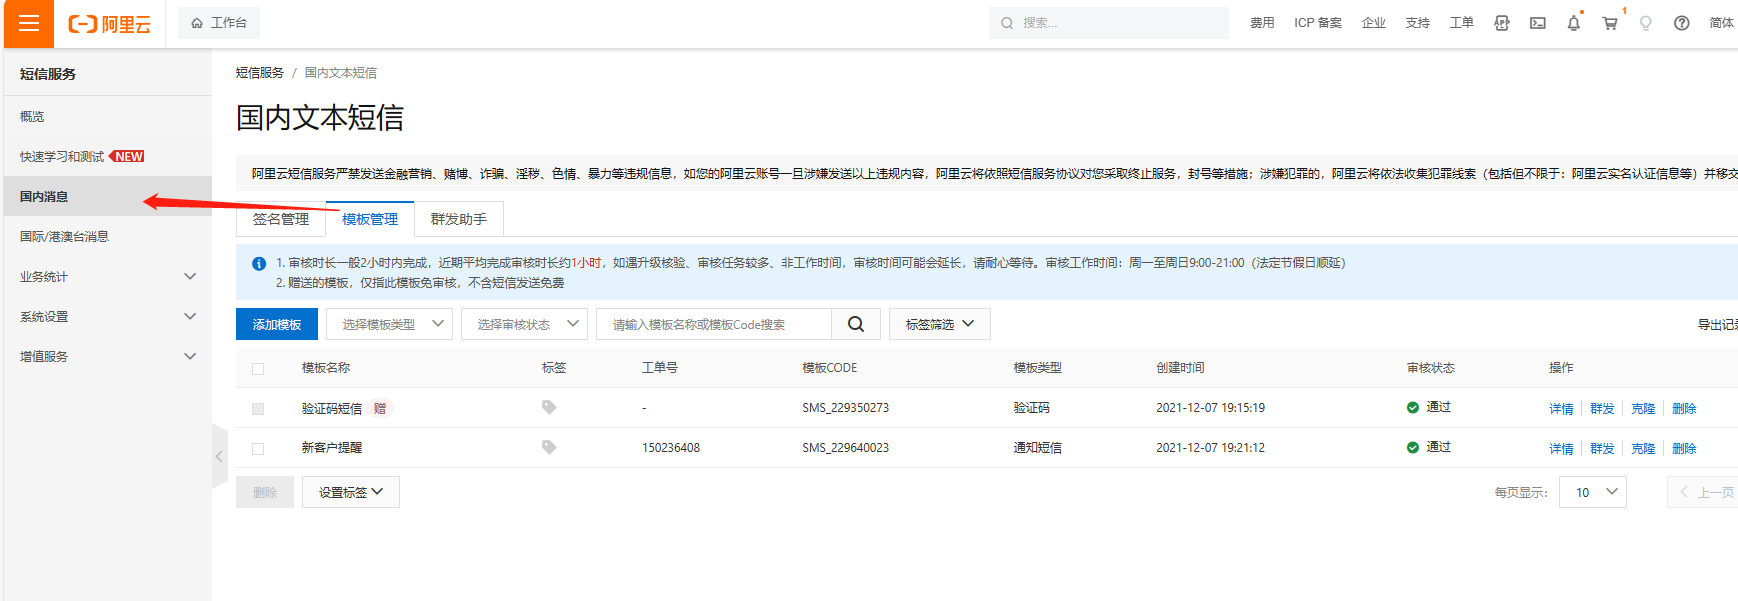Collapse the sidebar with the arrow handle
The height and width of the screenshot is (601, 1738).
tap(219, 457)
